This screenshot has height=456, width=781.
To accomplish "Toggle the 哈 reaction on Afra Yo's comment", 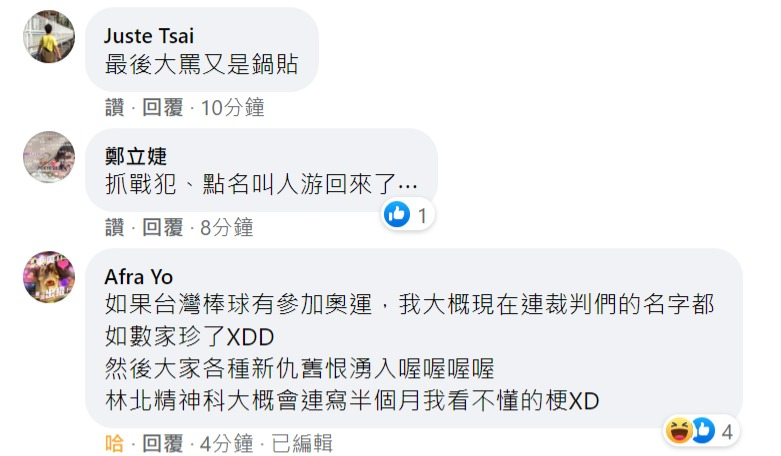I will pos(115,443).
